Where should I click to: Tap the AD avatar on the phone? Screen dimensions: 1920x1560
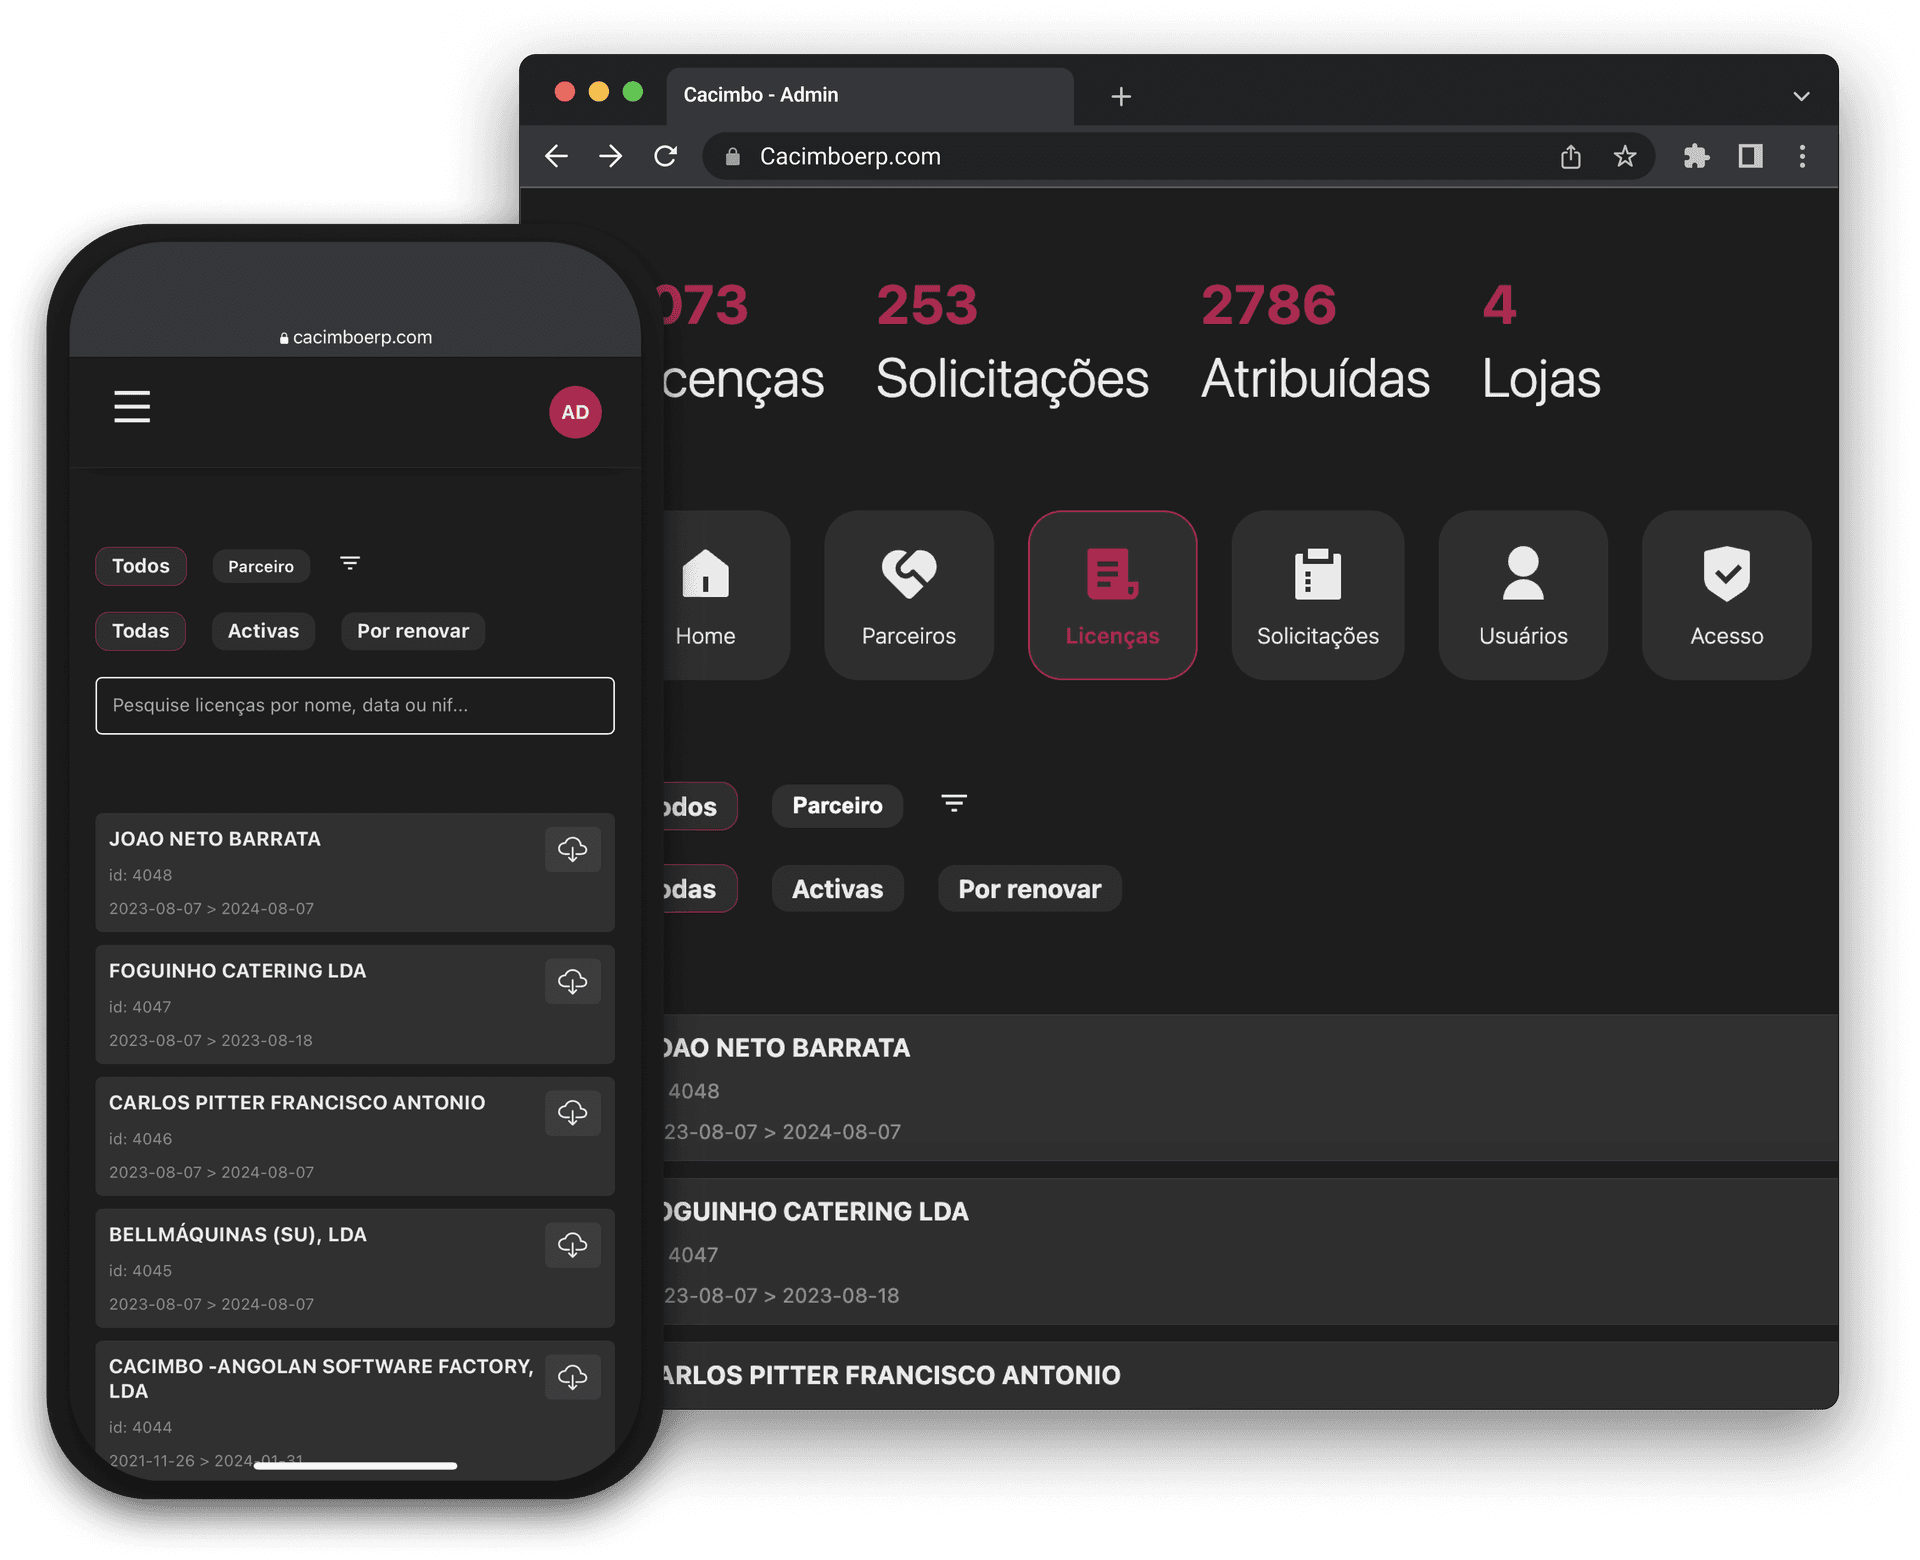(x=575, y=412)
